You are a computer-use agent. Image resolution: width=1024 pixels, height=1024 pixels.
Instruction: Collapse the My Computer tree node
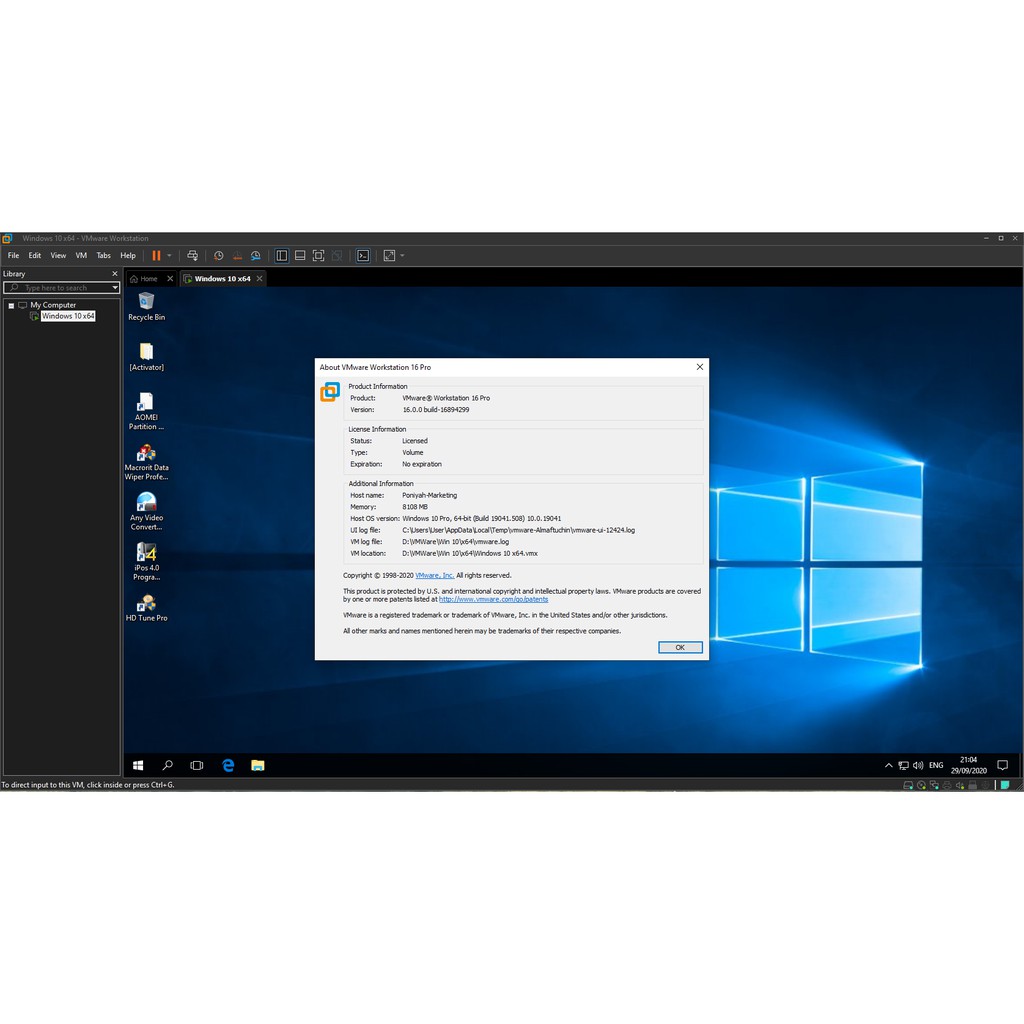pos(11,305)
